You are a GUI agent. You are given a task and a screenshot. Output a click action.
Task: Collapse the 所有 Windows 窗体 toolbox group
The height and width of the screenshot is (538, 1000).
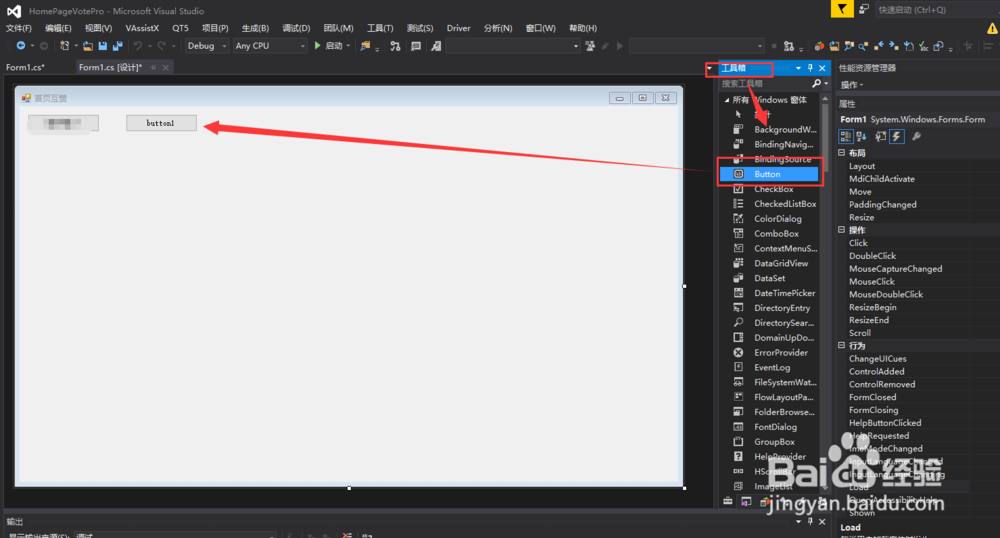(726, 100)
